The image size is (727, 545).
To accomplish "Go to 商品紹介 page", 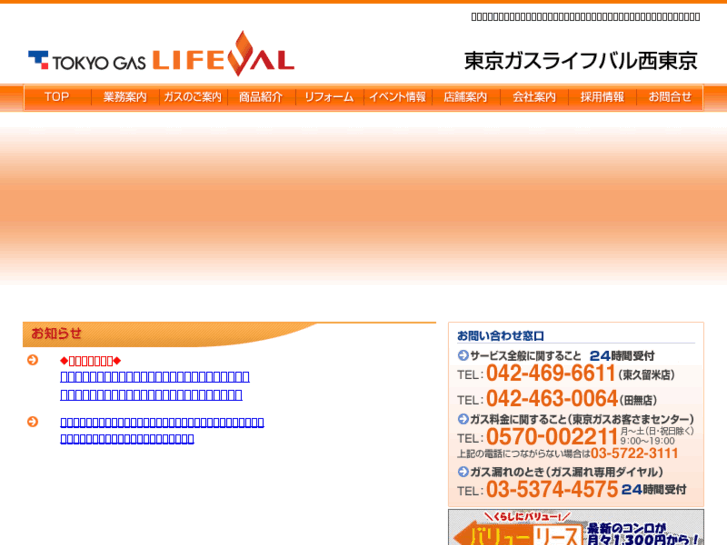I will [261, 97].
